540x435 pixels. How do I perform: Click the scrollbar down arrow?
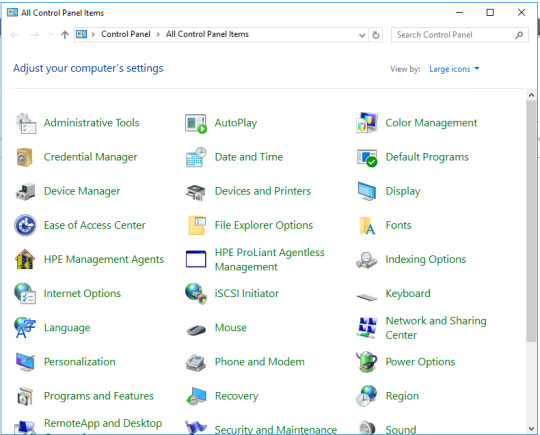531,429
